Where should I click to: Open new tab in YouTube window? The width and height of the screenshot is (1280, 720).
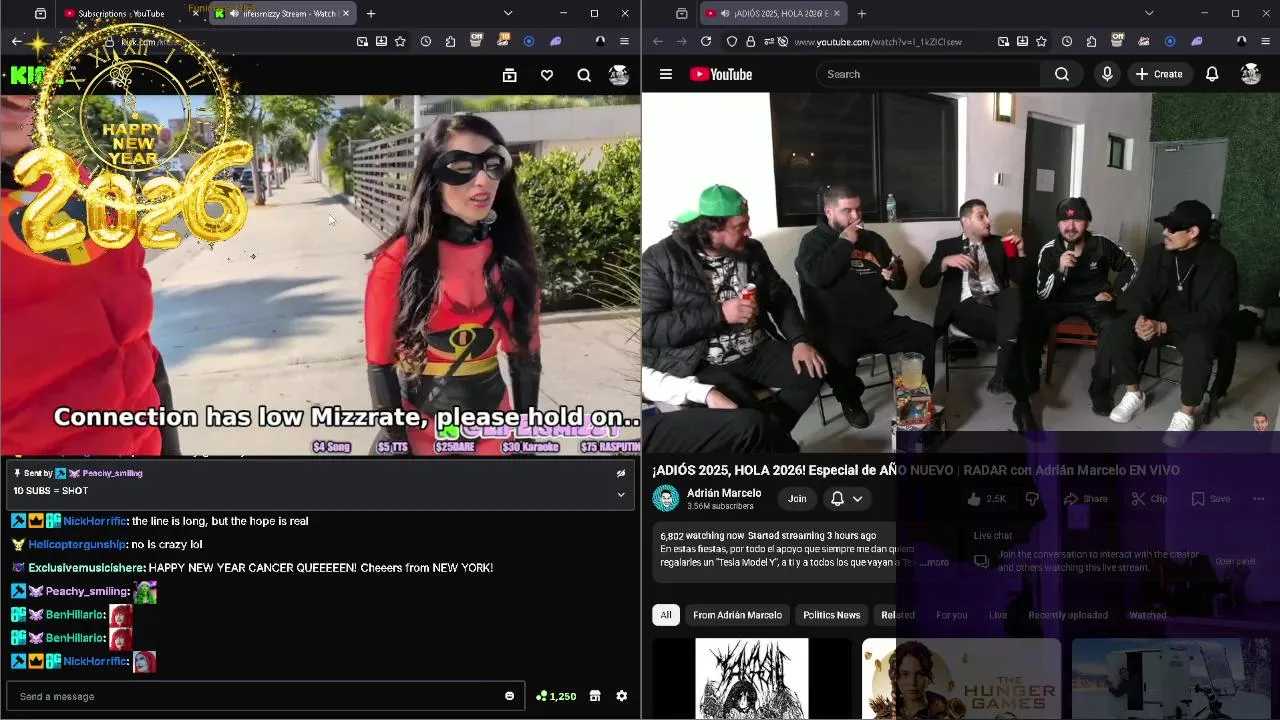point(862,14)
